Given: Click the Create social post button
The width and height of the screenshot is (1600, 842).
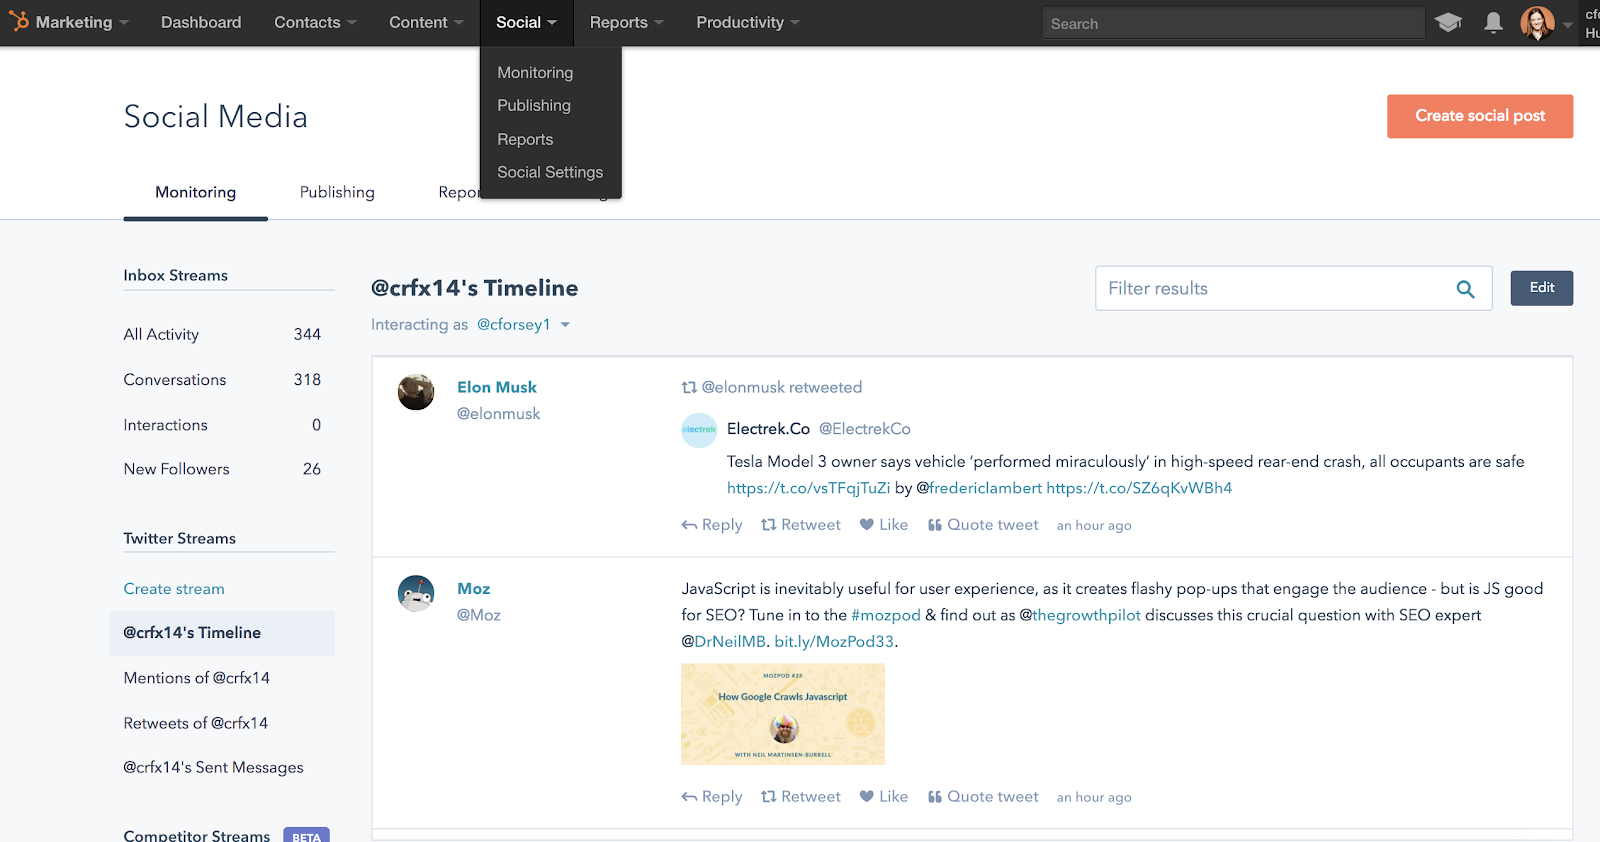Looking at the screenshot, I should [1480, 116].
